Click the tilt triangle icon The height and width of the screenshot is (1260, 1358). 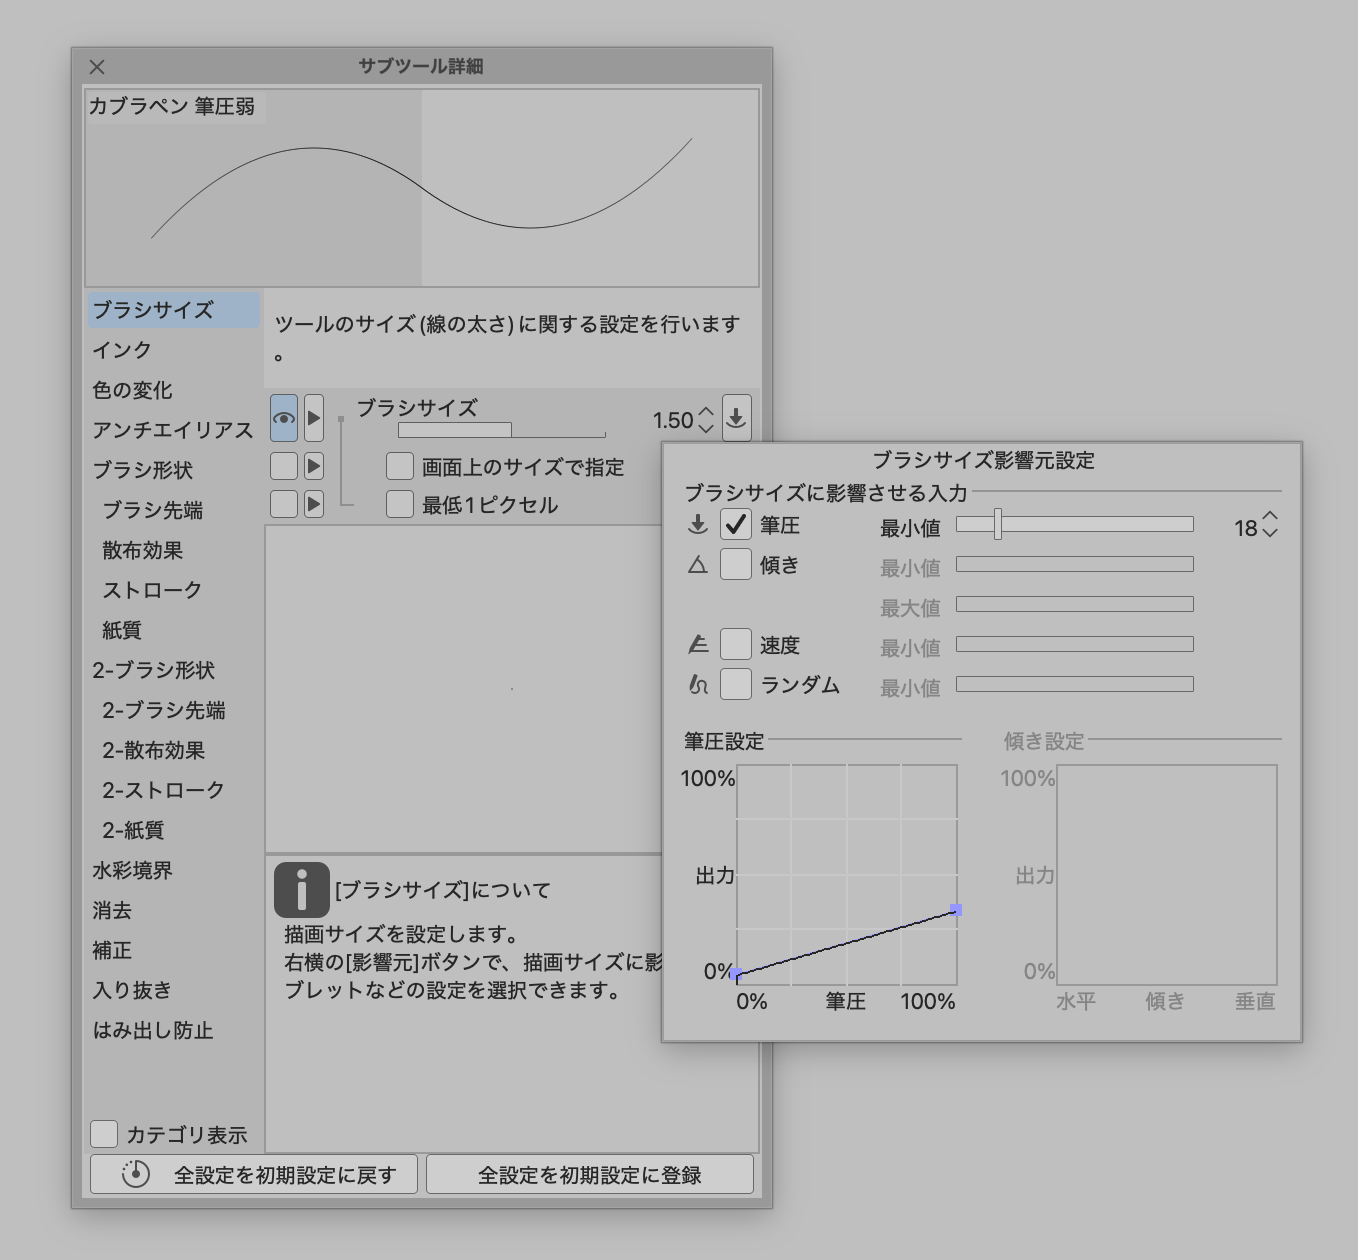[x=698, y=565]
